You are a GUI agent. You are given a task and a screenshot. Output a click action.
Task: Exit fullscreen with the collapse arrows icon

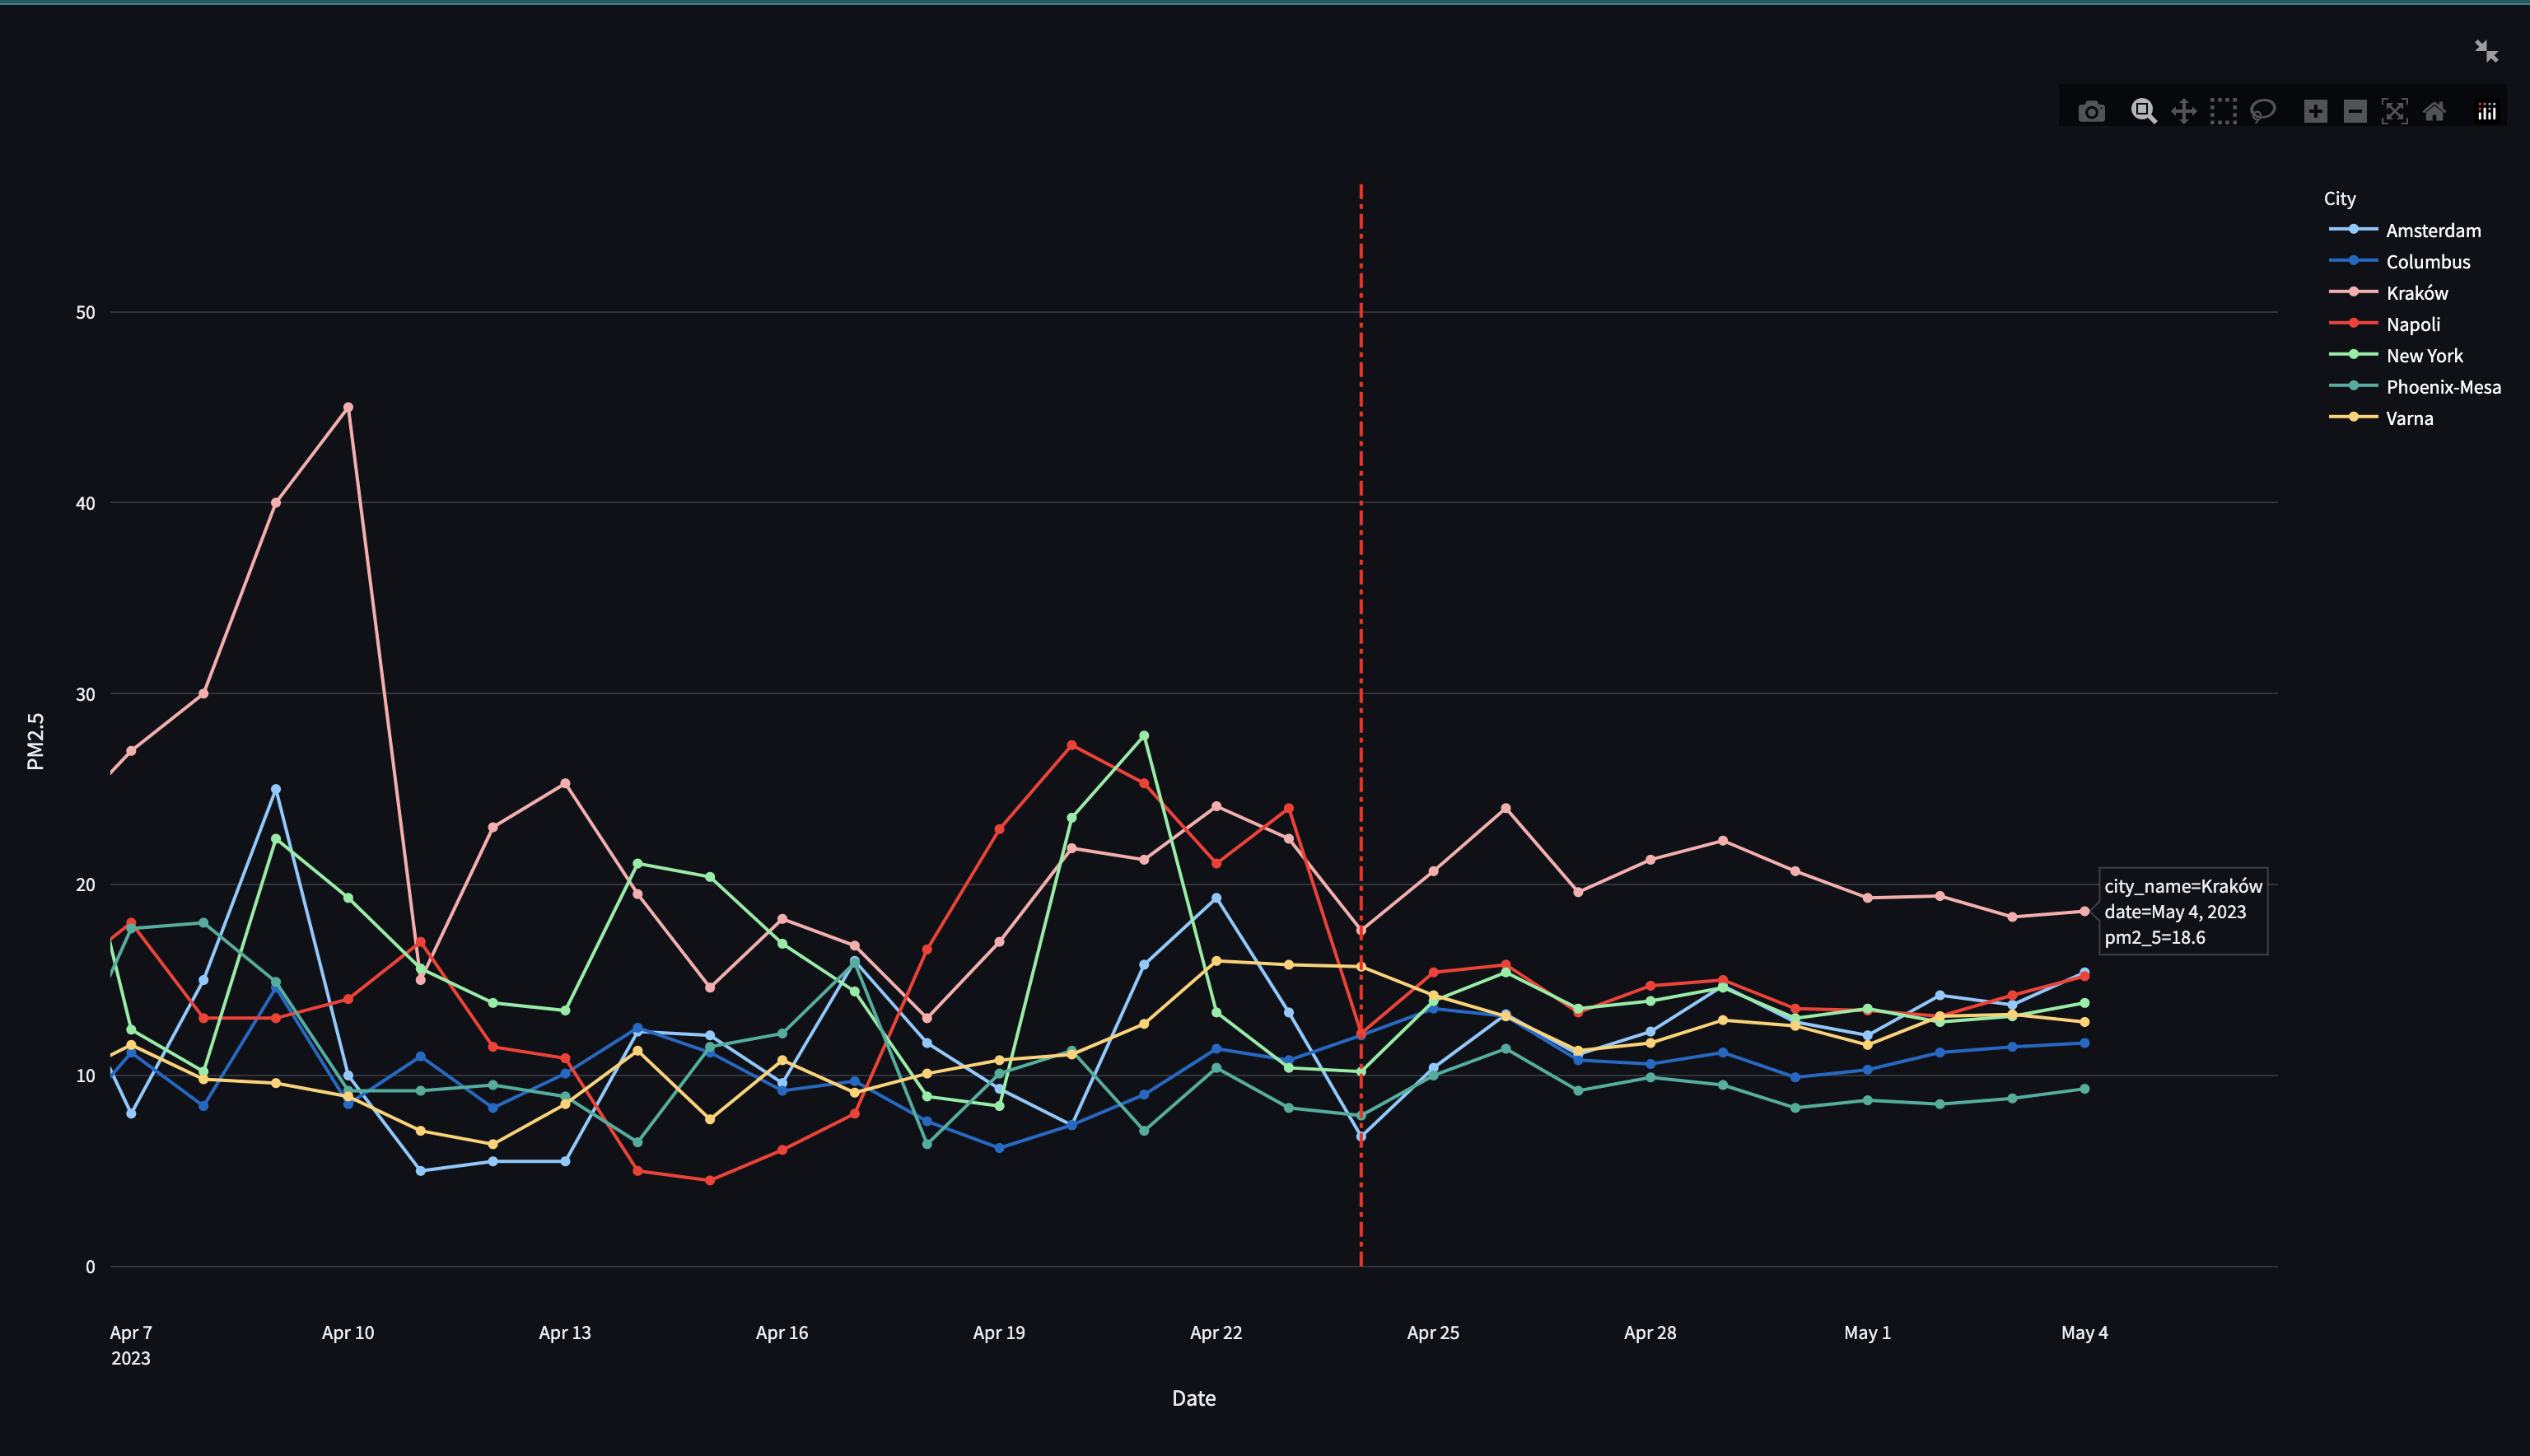click(x=2487, y=51)
